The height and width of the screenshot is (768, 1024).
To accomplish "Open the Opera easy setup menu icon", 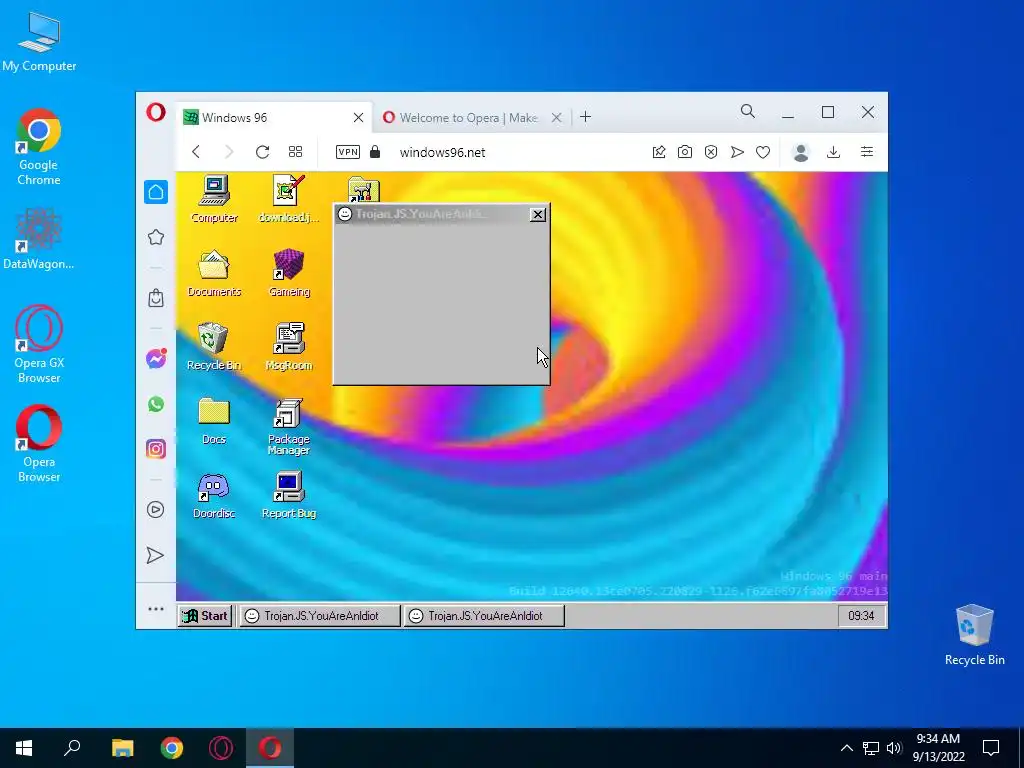I will tap(867, 152).
